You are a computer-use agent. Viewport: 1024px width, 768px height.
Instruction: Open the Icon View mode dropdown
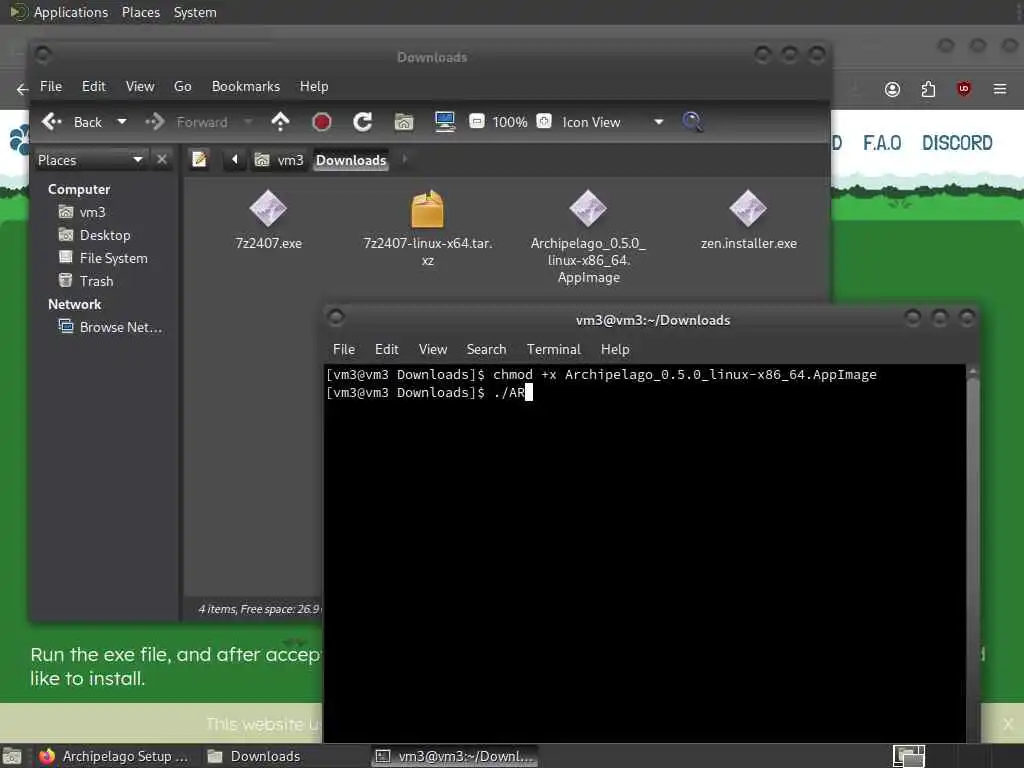pos(613,122)
